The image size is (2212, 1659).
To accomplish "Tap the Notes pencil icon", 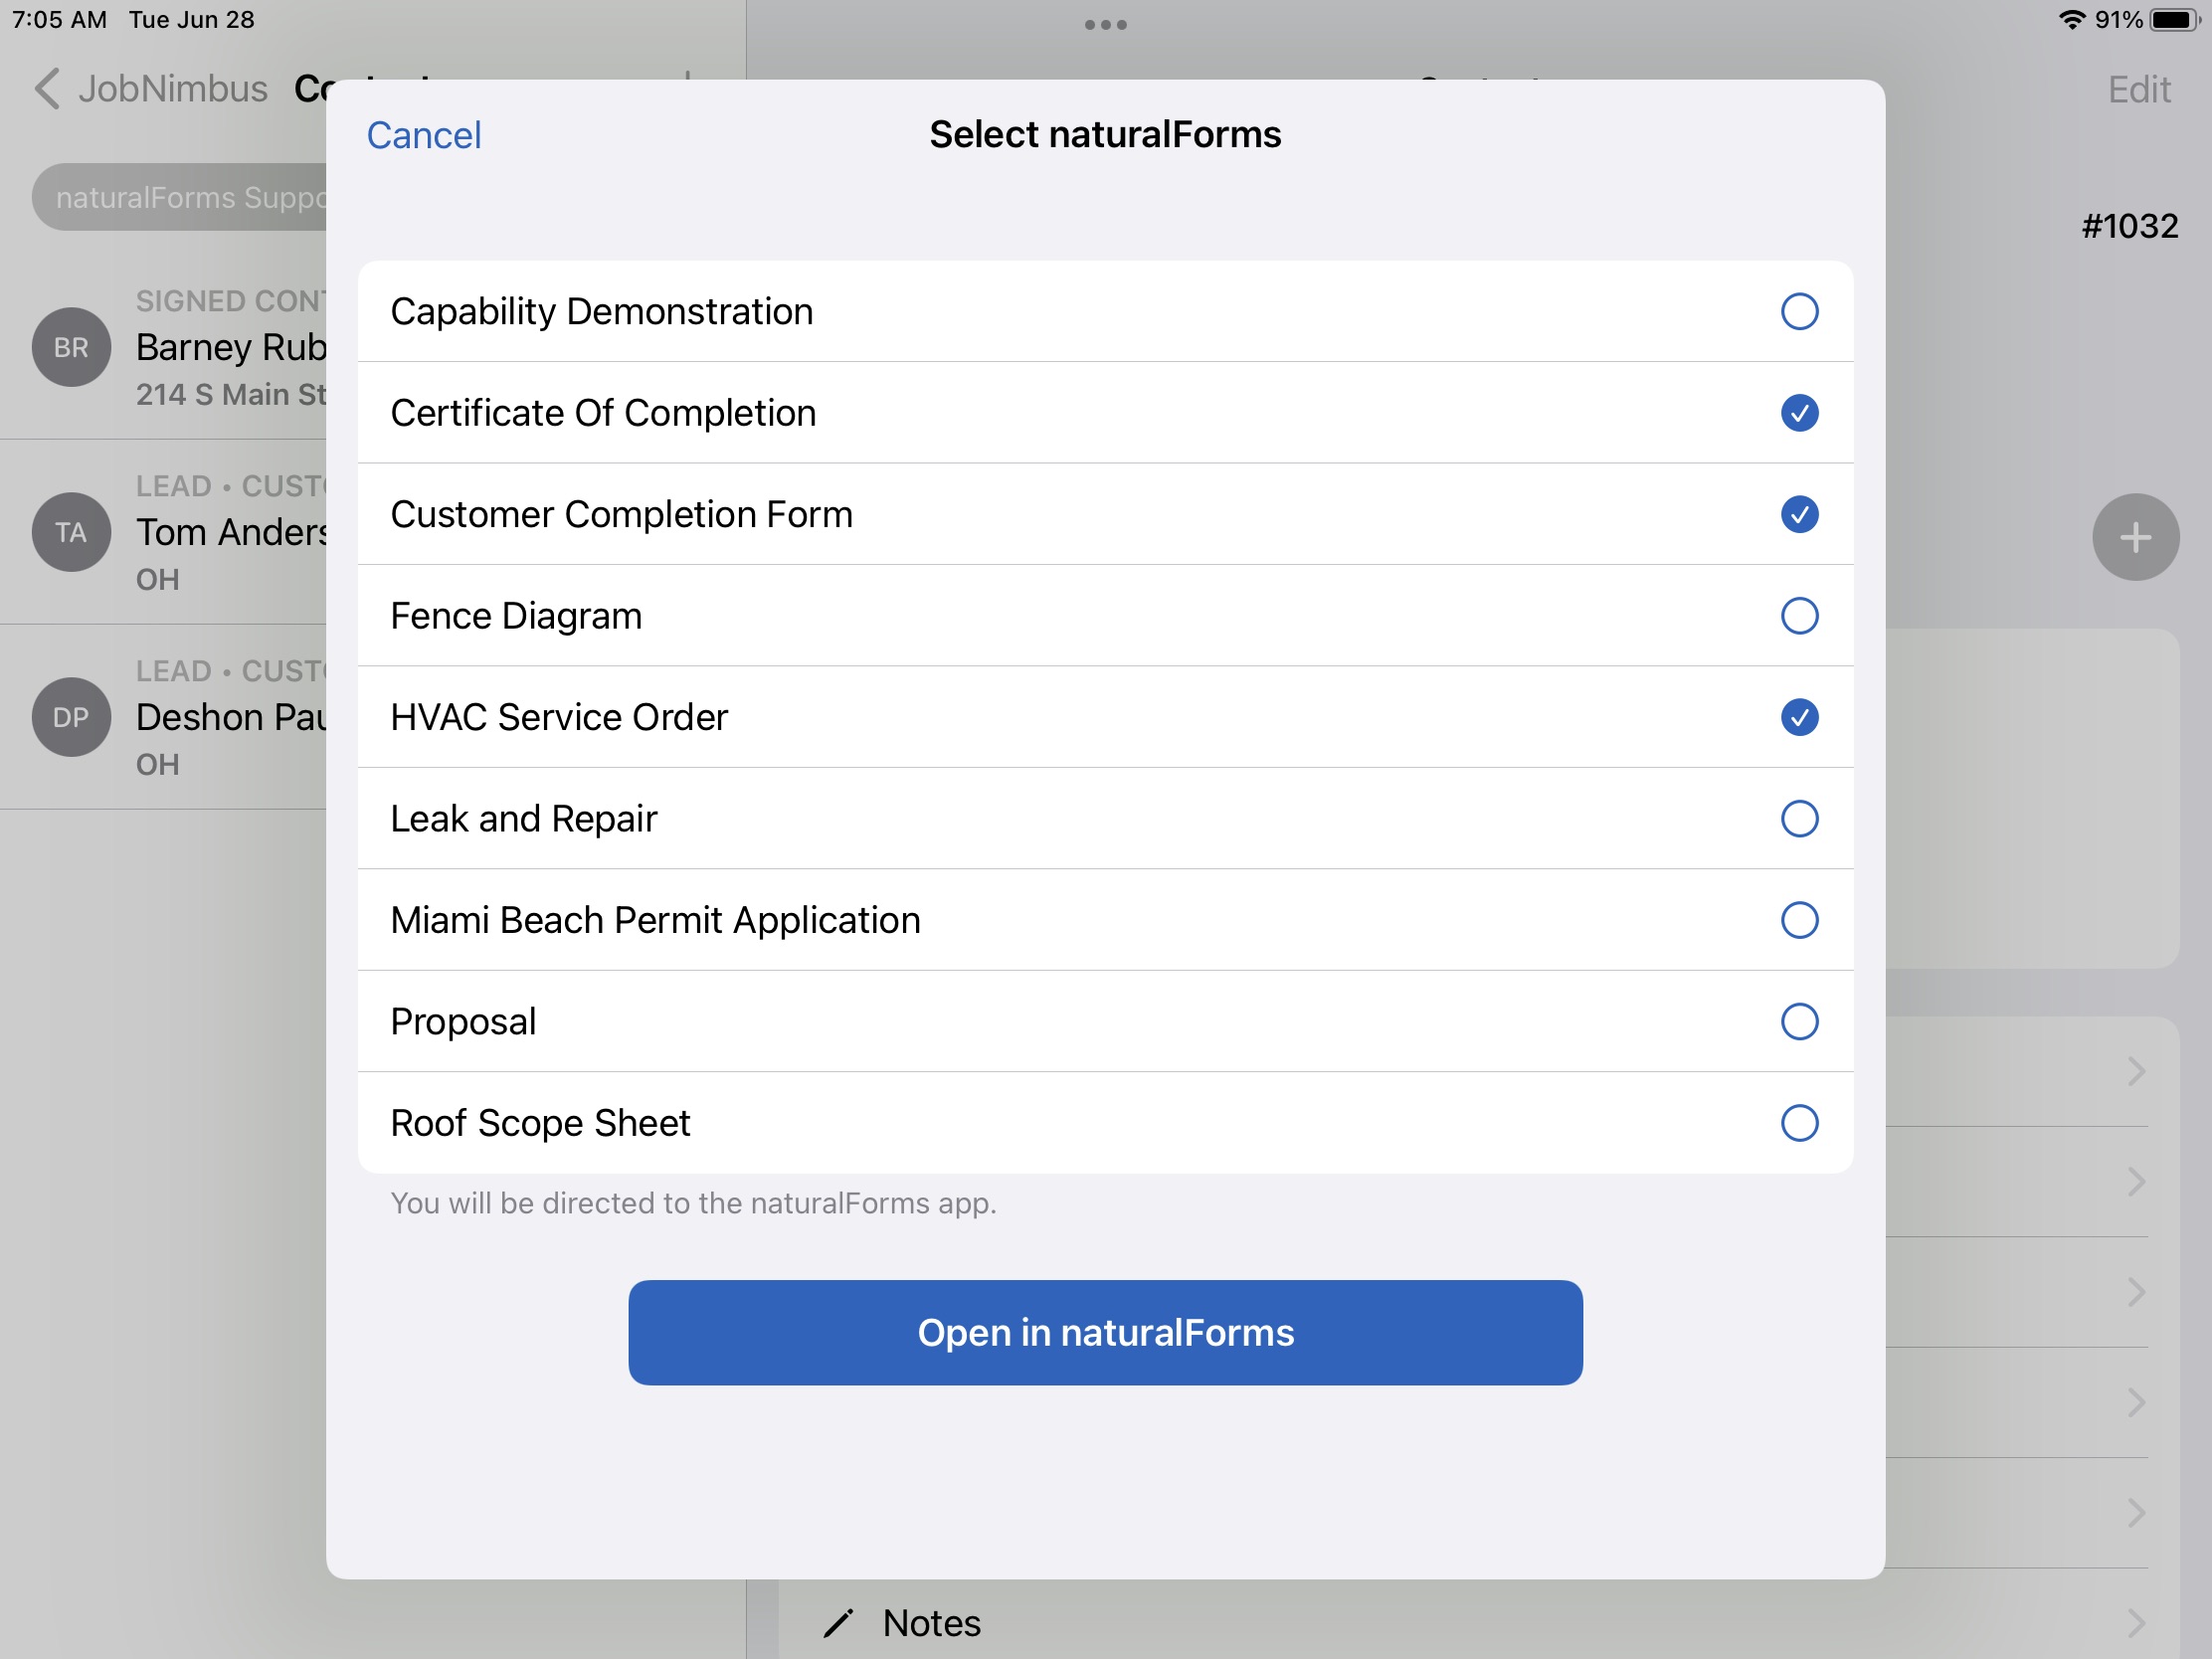I will coord(838,1622).
